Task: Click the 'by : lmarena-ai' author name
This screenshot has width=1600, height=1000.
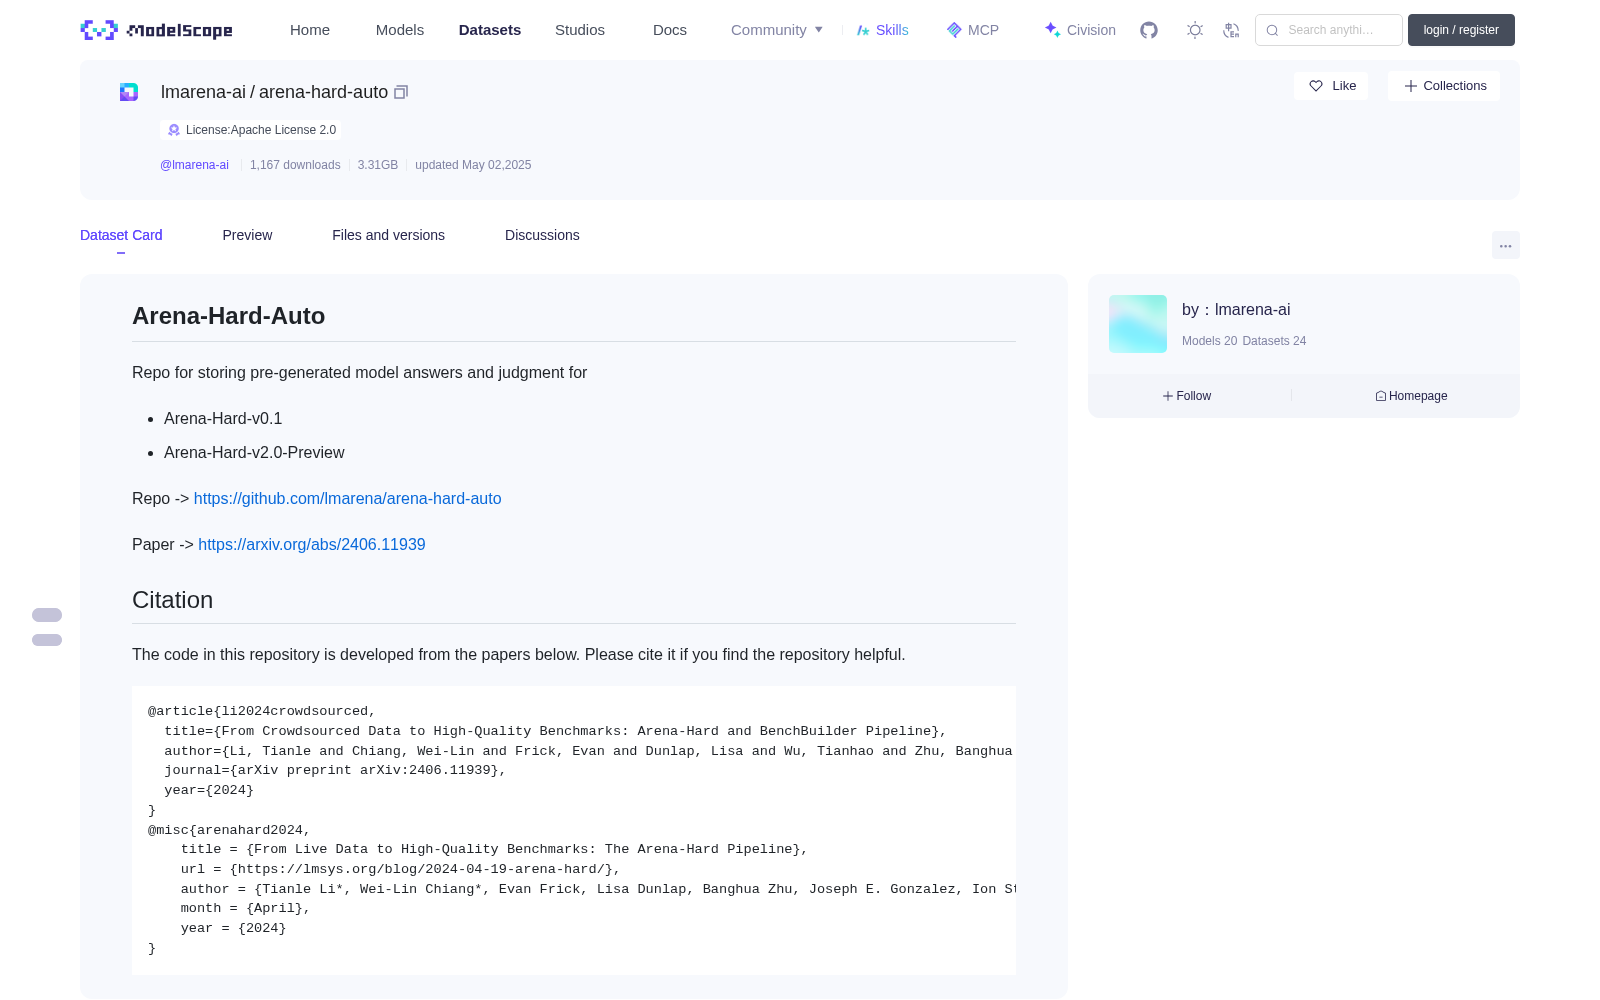Action: [x=1236, y=310]
